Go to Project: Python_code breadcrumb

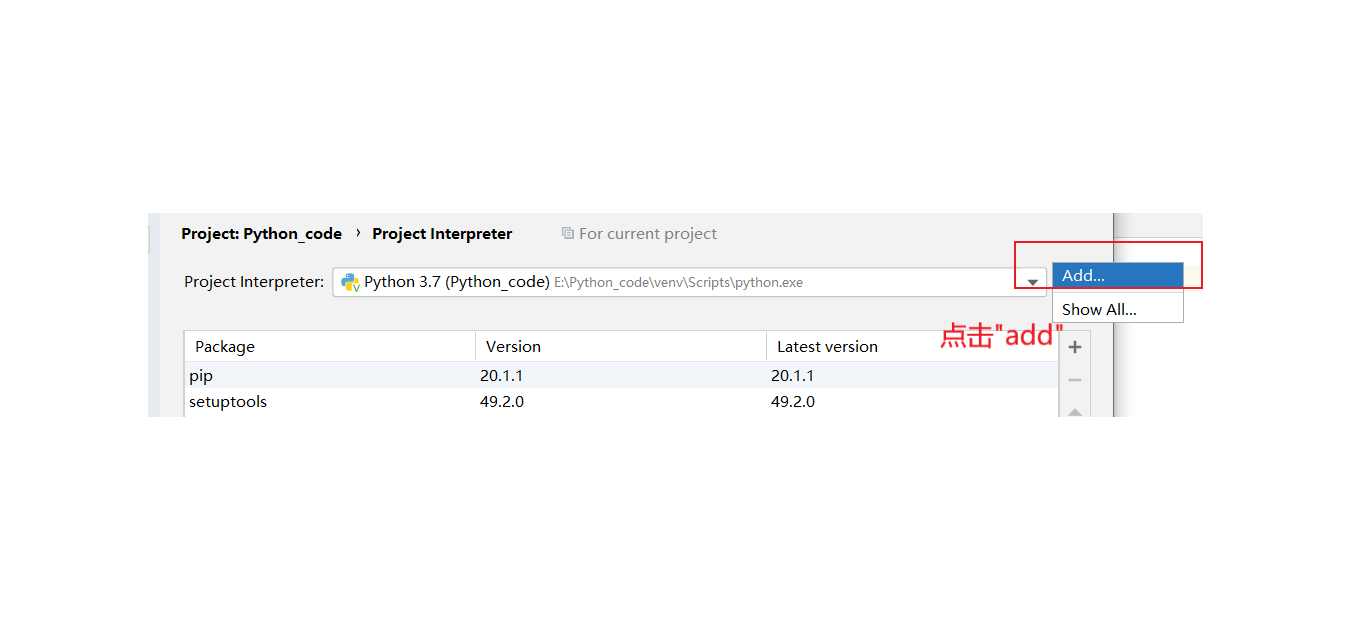261,233
